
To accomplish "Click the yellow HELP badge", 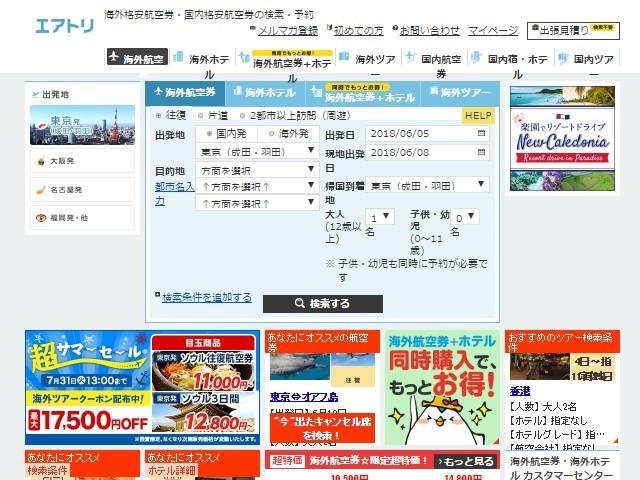I will (x=478, y=116).
